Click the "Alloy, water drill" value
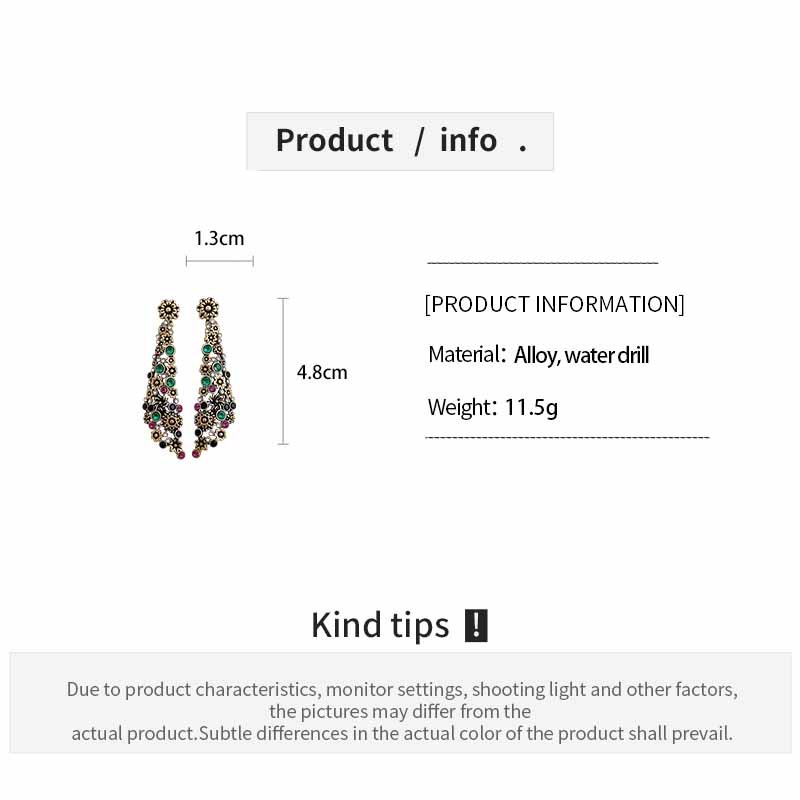Image resolution: width=800 pixels, height=800 pixels. (x=582, y=355)
